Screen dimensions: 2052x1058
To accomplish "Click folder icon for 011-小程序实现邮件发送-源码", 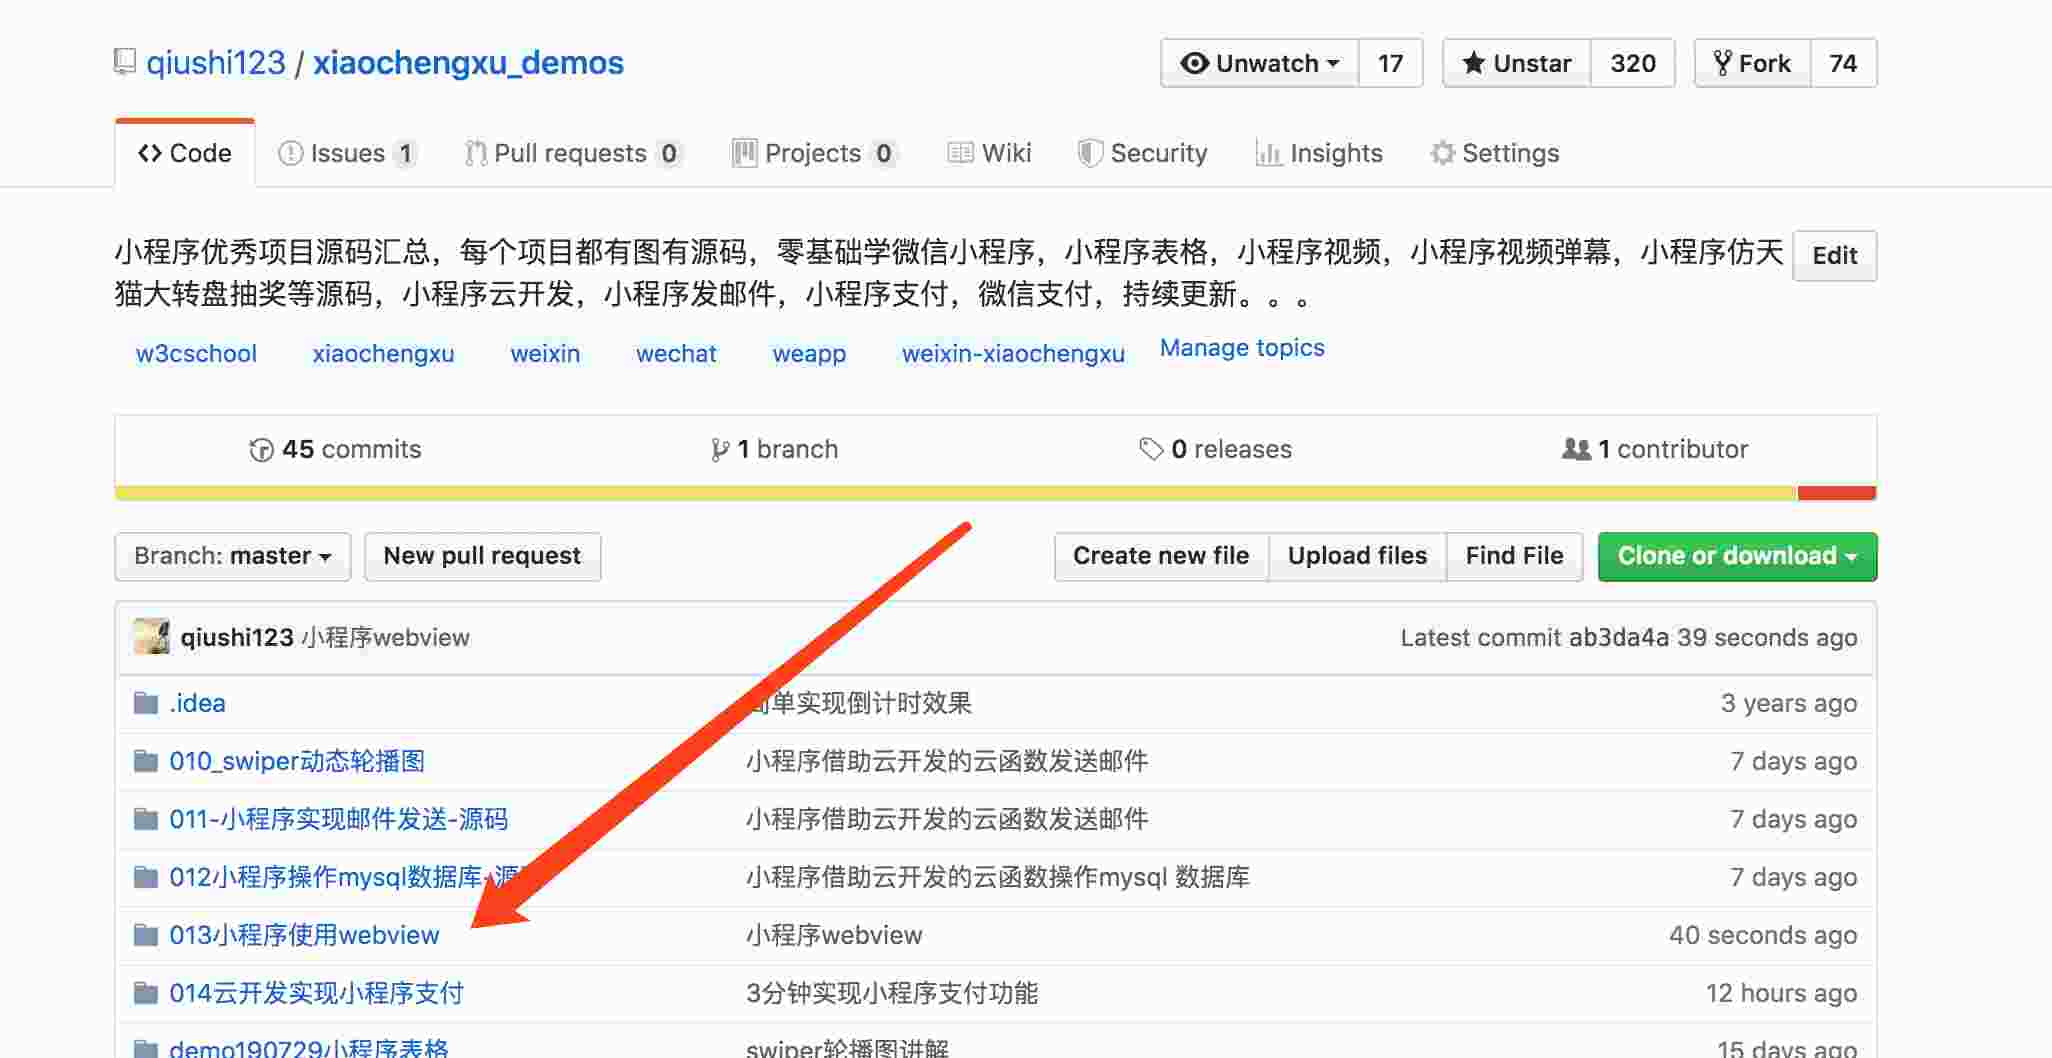I will pyautogui.click(x=146, y=819).
